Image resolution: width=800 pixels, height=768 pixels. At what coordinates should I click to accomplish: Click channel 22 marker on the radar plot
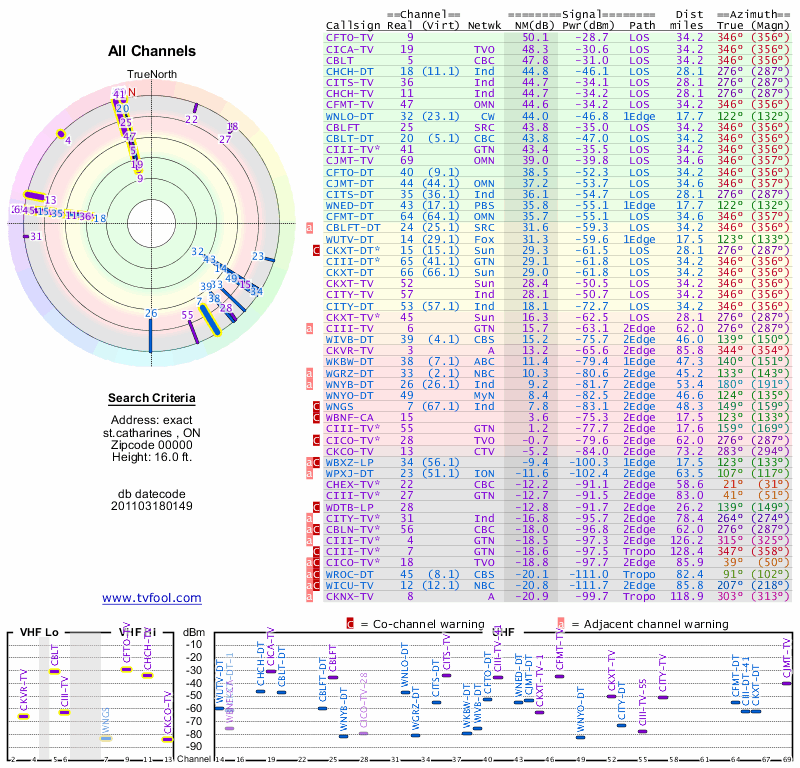[x=196, y=107]
